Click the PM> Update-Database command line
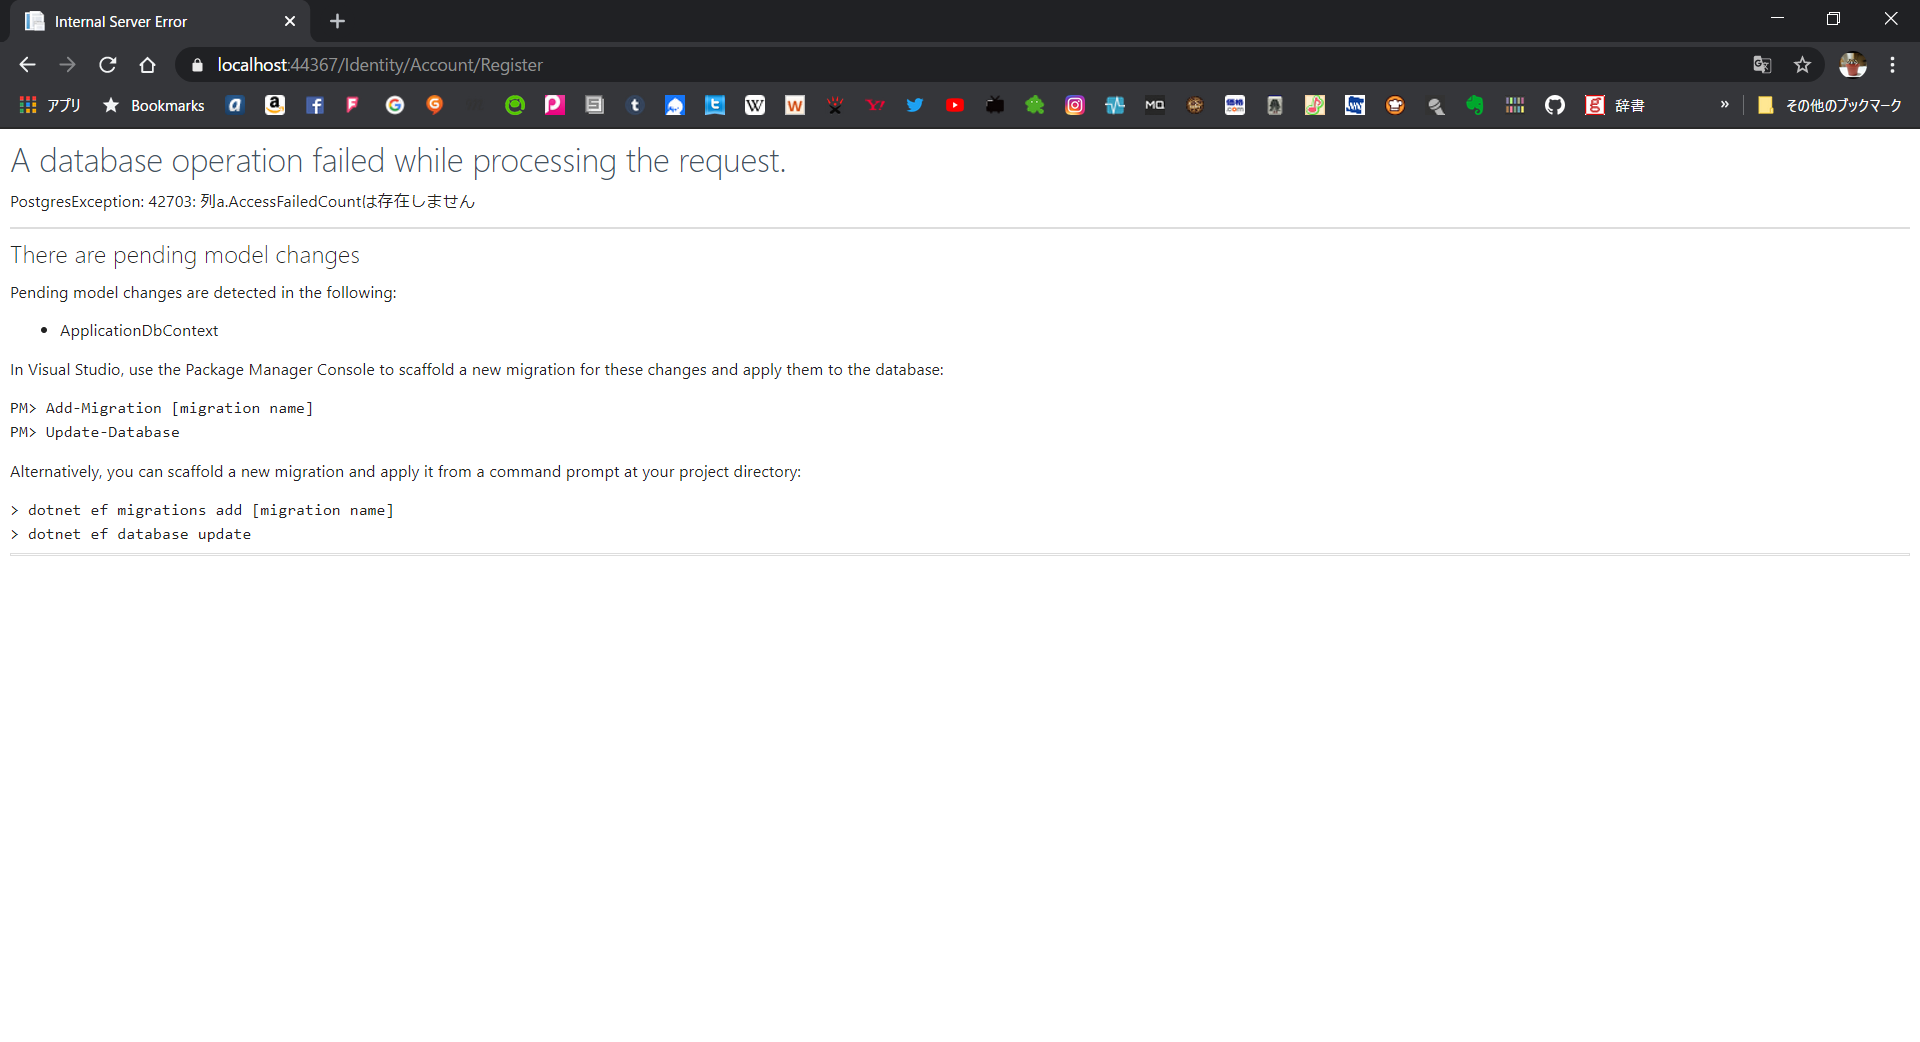Screen dimensions: 1920x1042 [x=95, y=432]
